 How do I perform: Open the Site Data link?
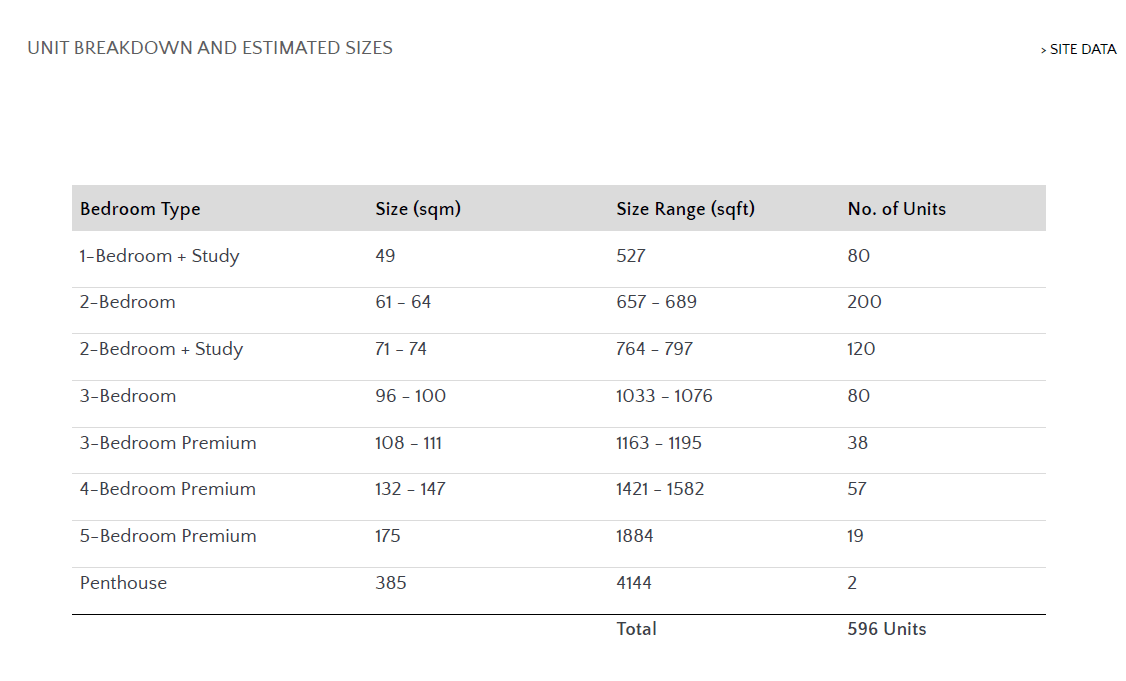(x=1082, y=49)
